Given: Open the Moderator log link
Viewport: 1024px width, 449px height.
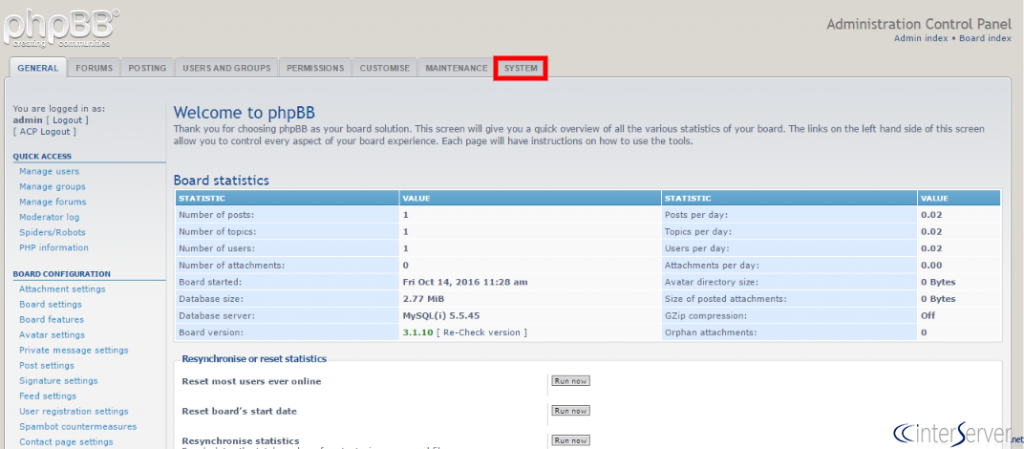Looking at the screenshot, I should pyautogui.click(x=49, y=217).
